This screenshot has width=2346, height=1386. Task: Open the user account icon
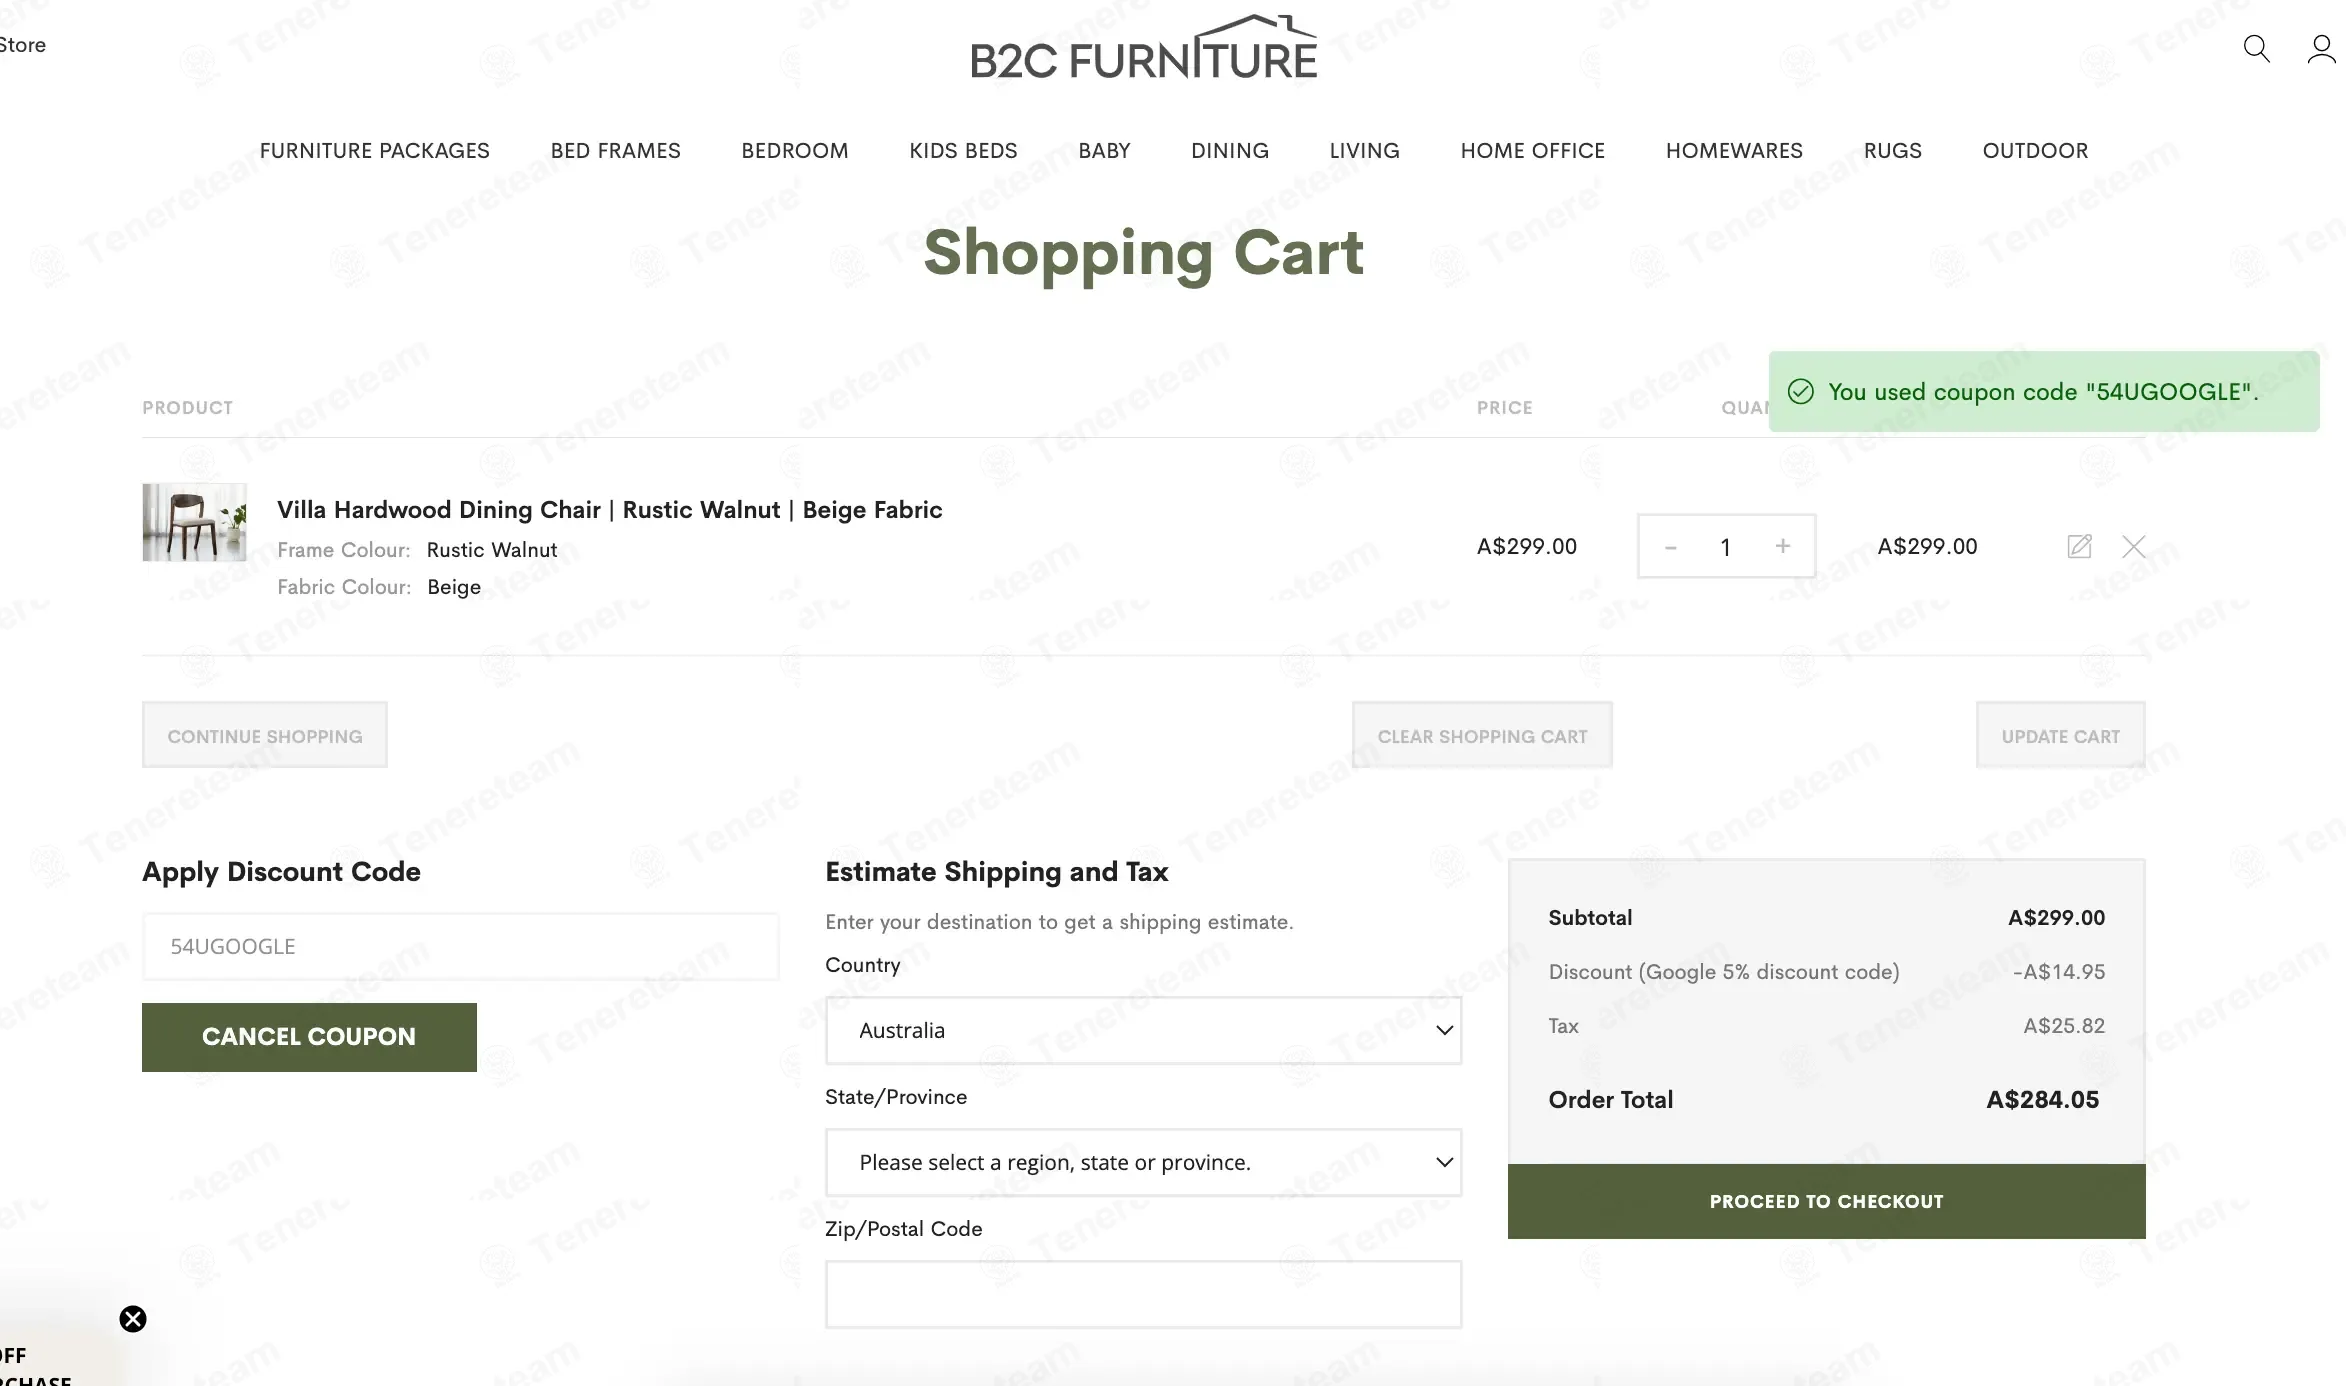2321,48
